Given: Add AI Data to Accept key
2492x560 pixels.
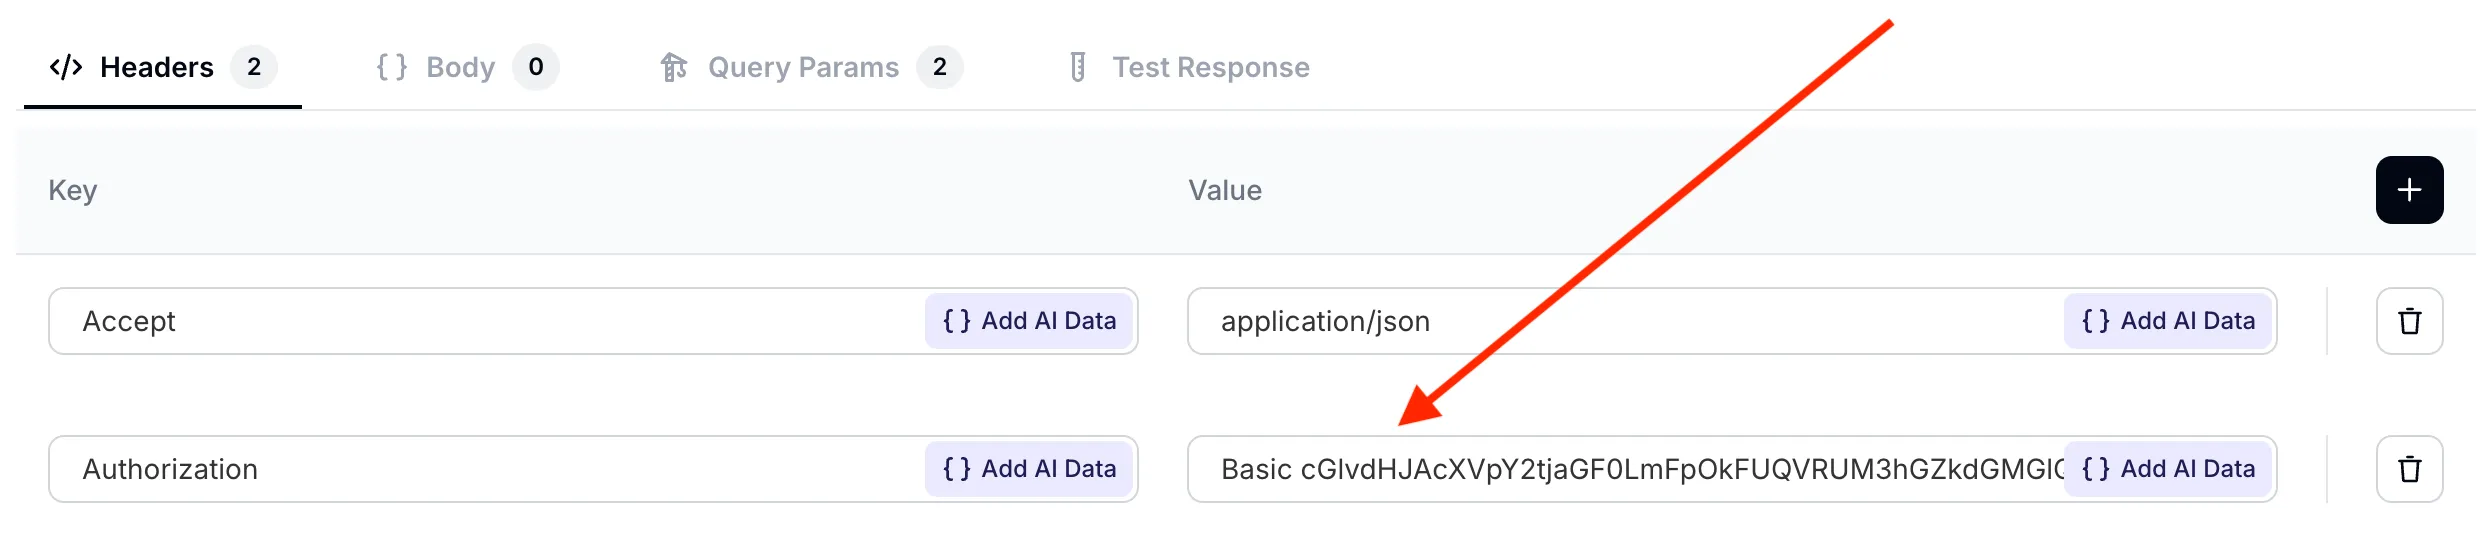Looking at the screenshot, I should pyautogui.click(x=1029, y=321).
